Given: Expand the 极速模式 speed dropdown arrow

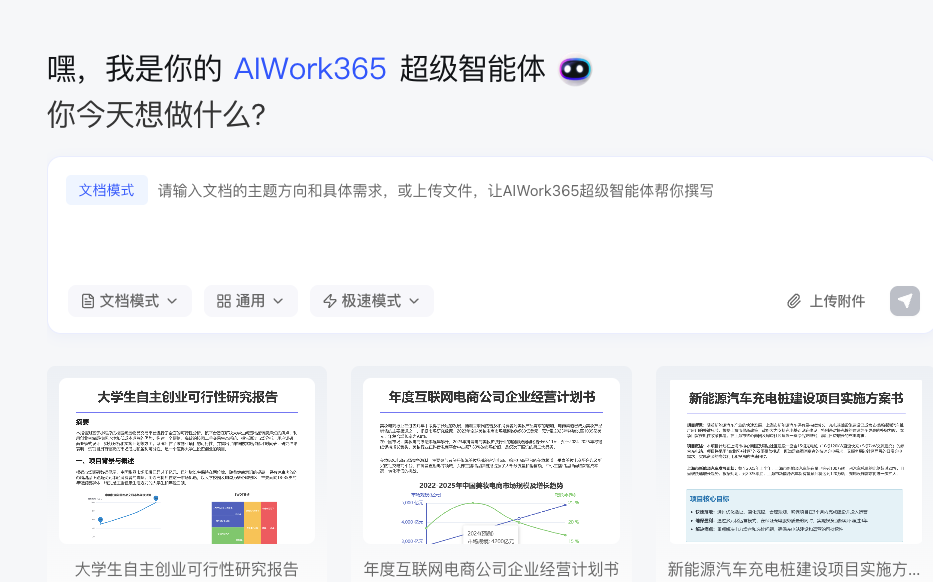Looking at the screenshot, I should click(x=414, y=301).
